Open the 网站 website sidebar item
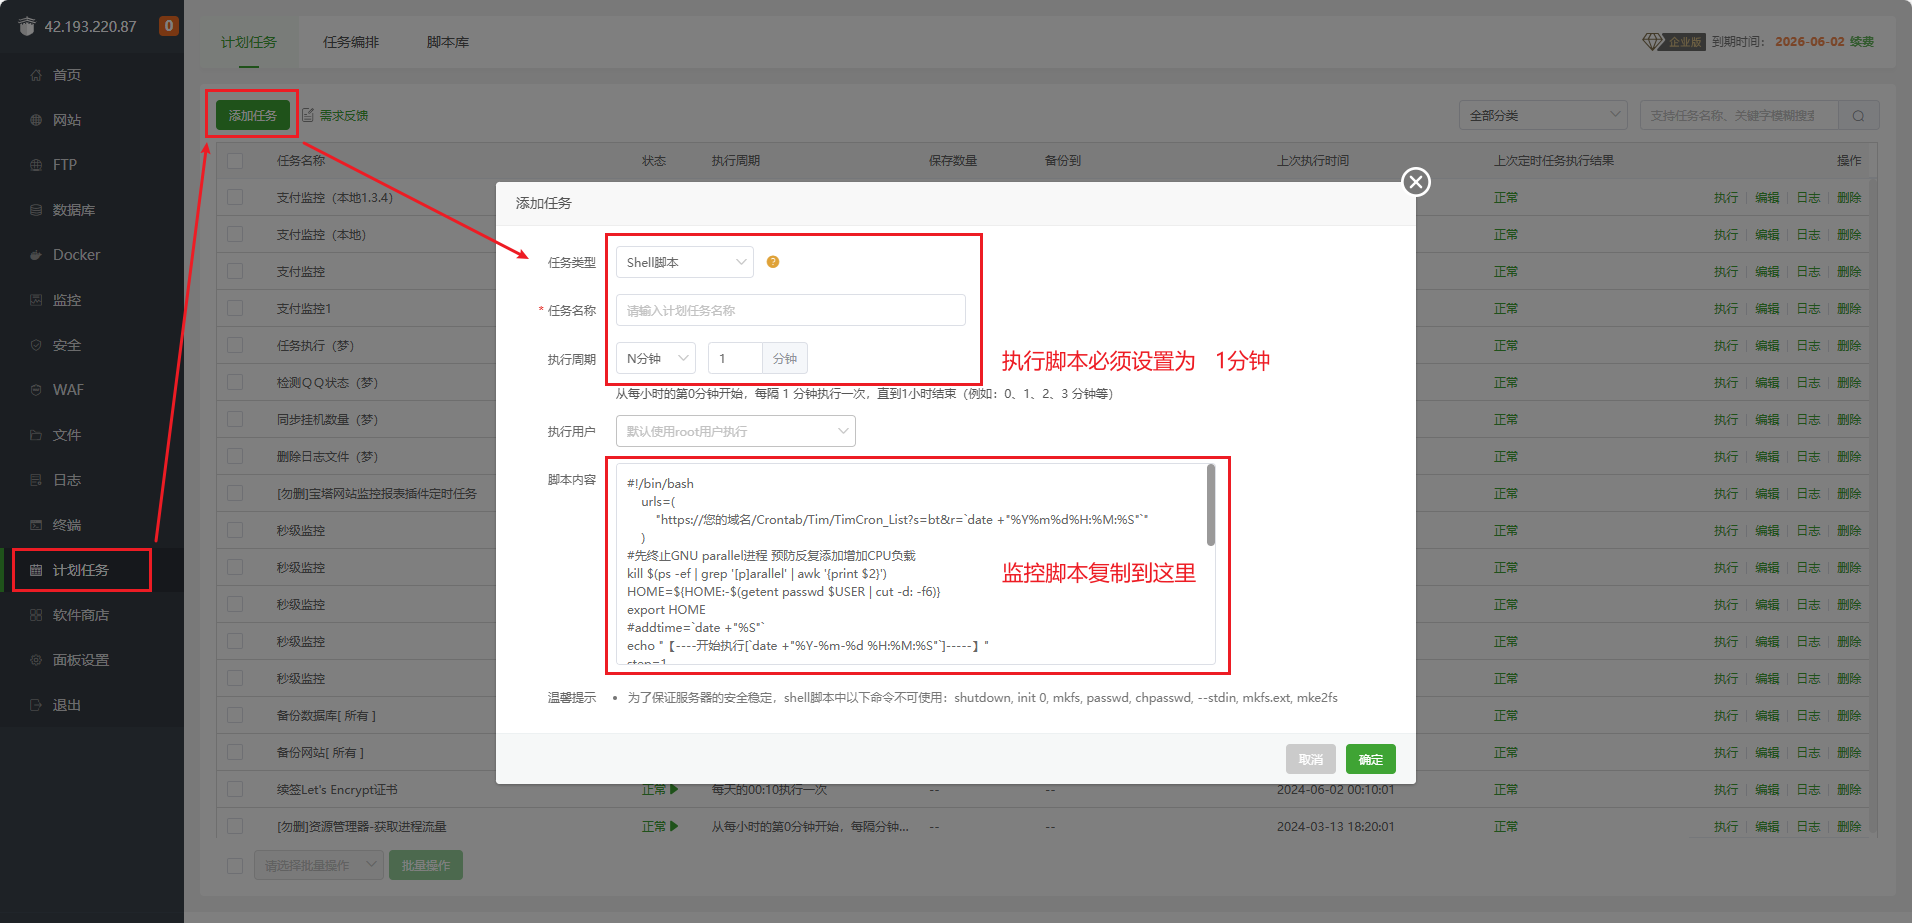 66,120
